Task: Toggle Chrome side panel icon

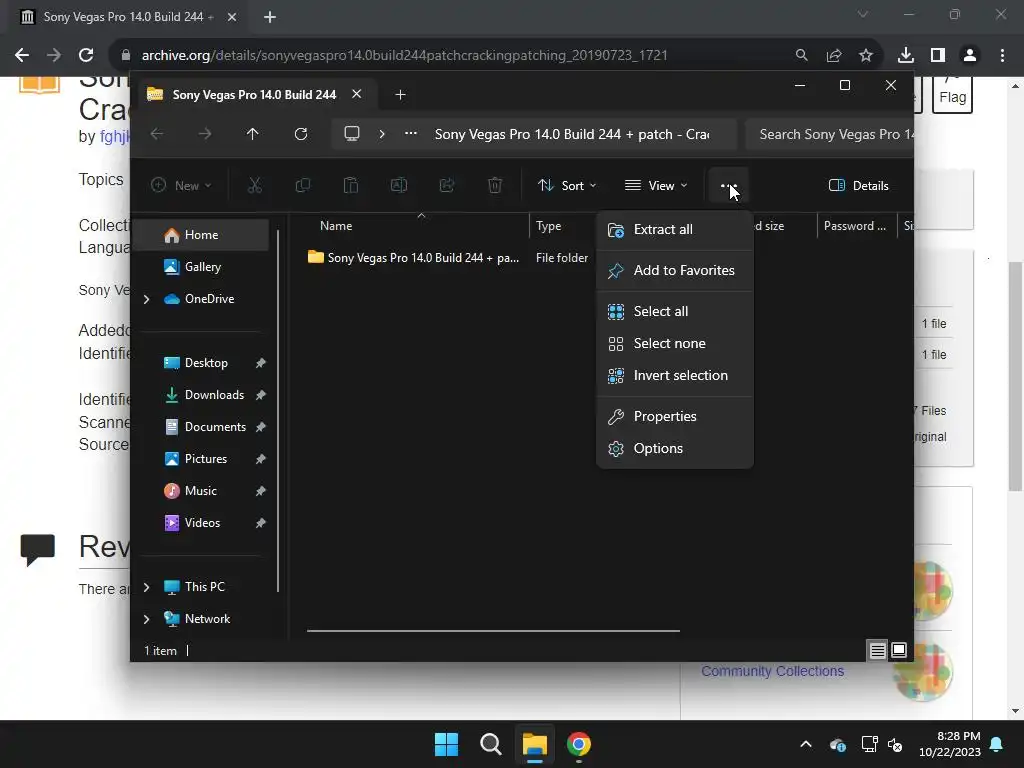Action: coord(937,56)
